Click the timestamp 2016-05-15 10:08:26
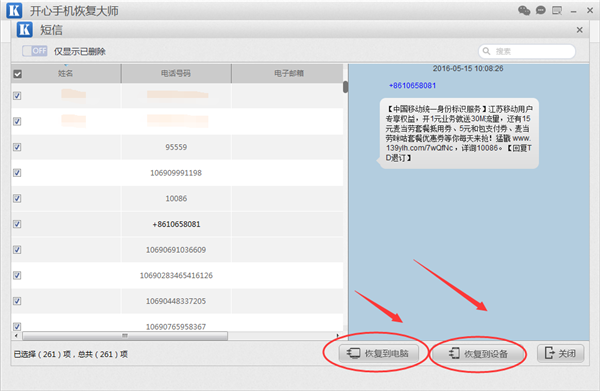 [x=468, y=68]
